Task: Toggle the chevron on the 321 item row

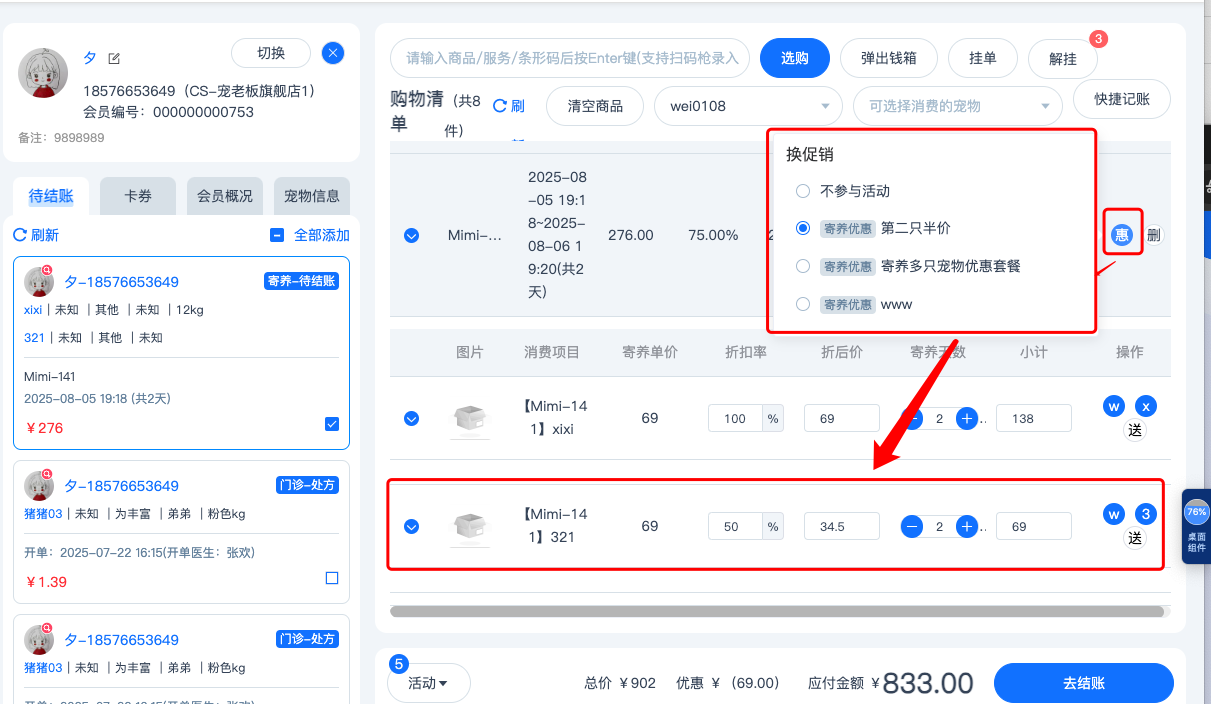Action: point(411,526)
